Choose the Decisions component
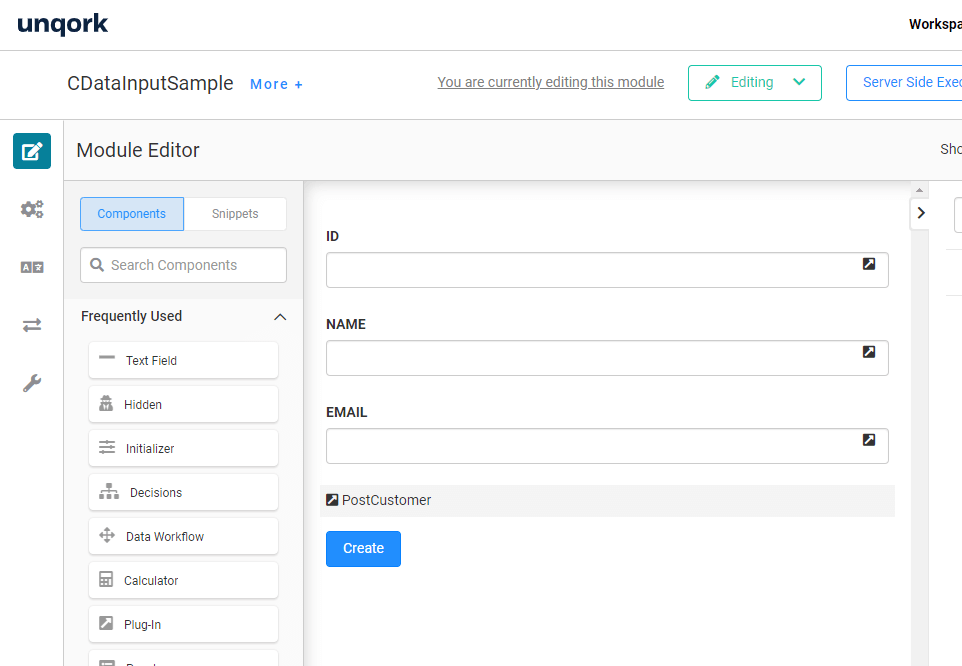Screen dimensions: 962x666 [183, 493]
